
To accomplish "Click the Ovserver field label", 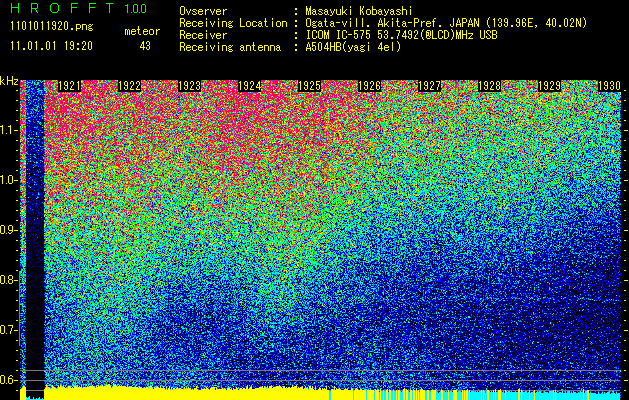I will [203, 11].
